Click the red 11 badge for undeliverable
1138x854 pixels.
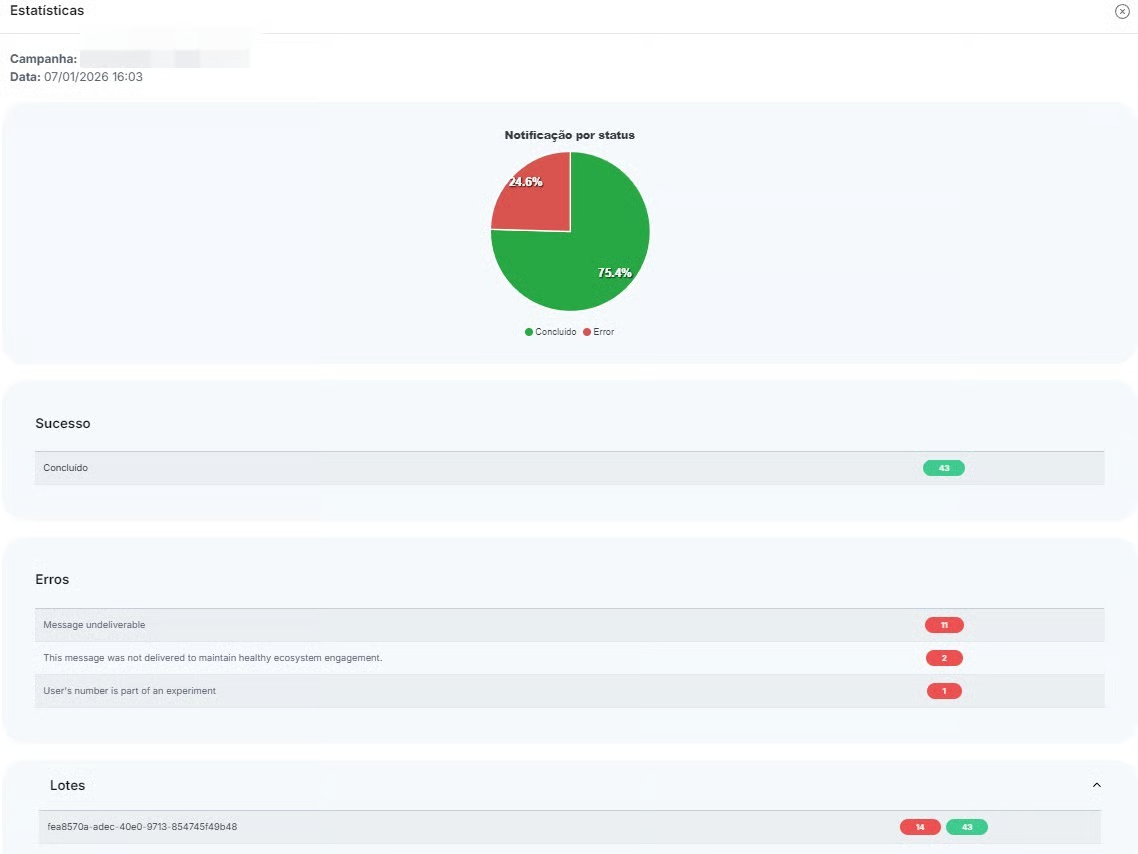tap(944, 625)
